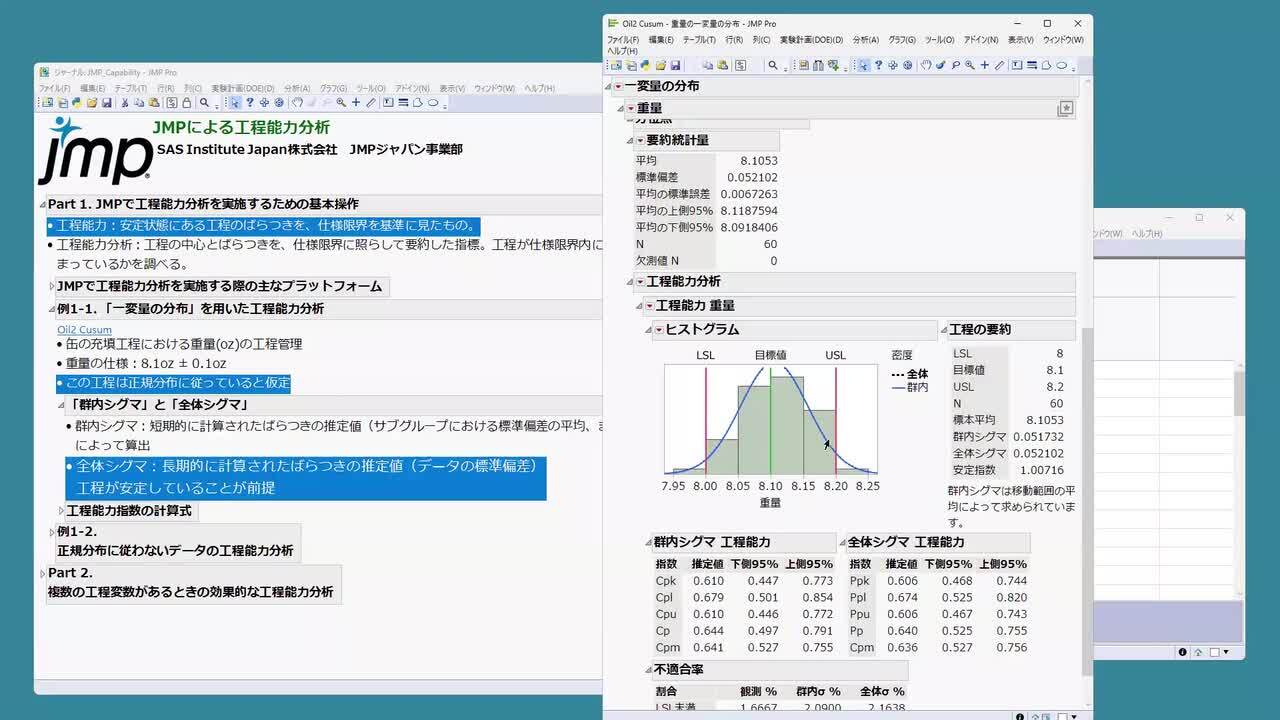Image resolution: width=1280 pixels, height=720 pixels.
Task: Click the 安定指数 value 1.00716
Action: point(1042,470)
